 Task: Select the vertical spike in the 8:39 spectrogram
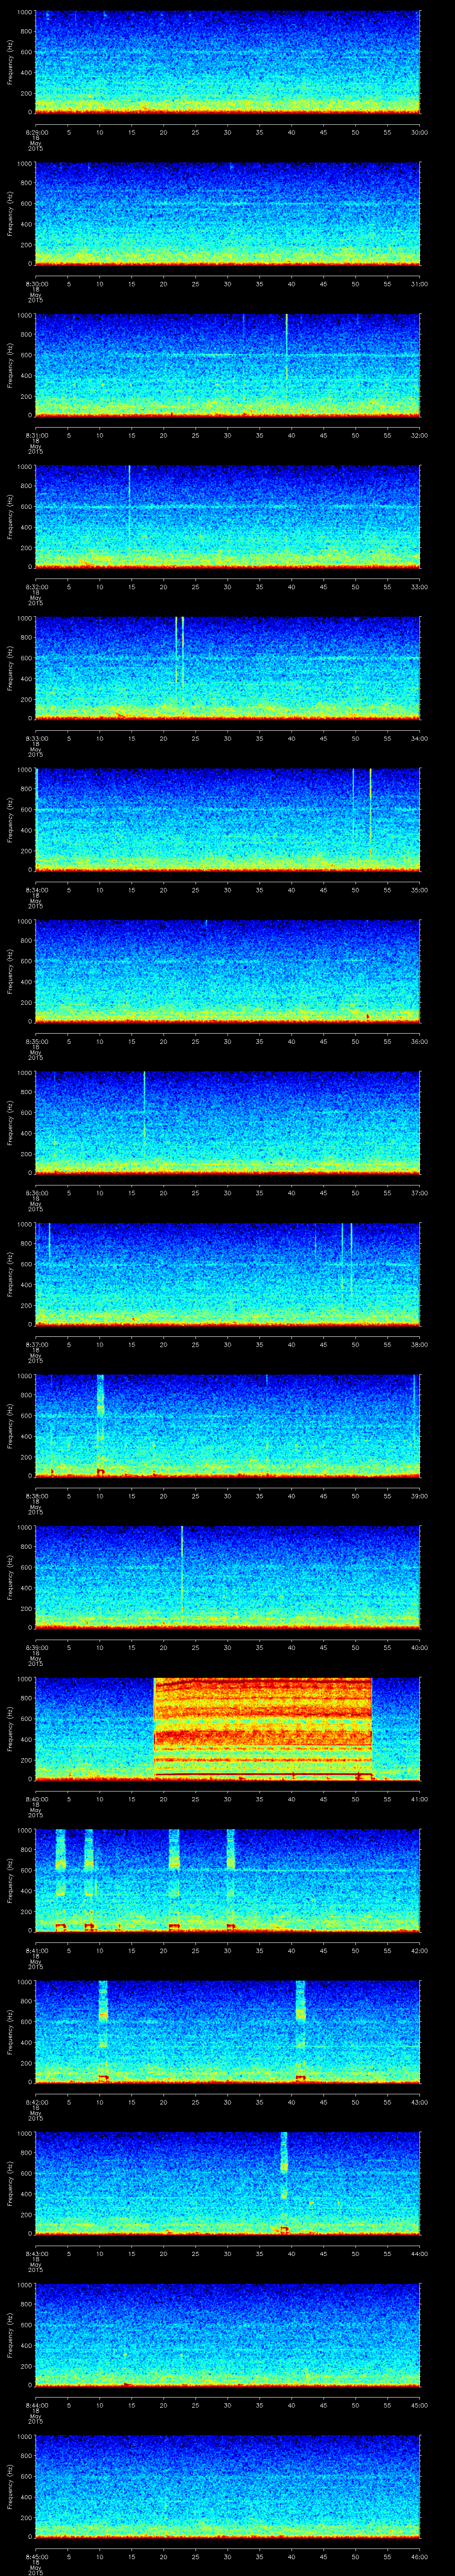[x=182, y=1568]
